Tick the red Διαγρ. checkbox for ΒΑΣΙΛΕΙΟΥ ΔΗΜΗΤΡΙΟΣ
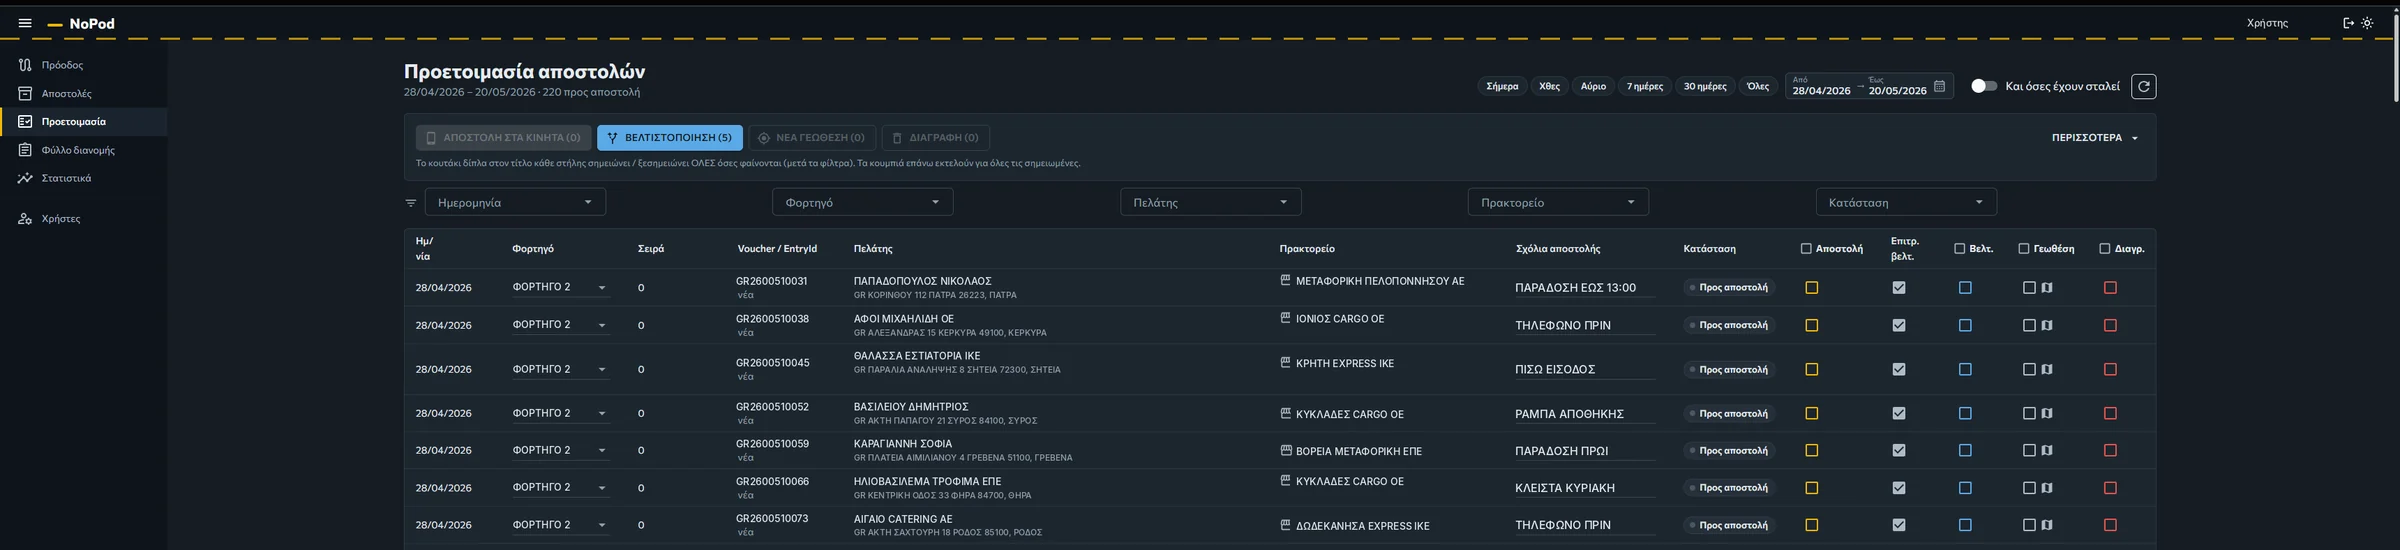Screen dimensions: 2400x550 2110,413
